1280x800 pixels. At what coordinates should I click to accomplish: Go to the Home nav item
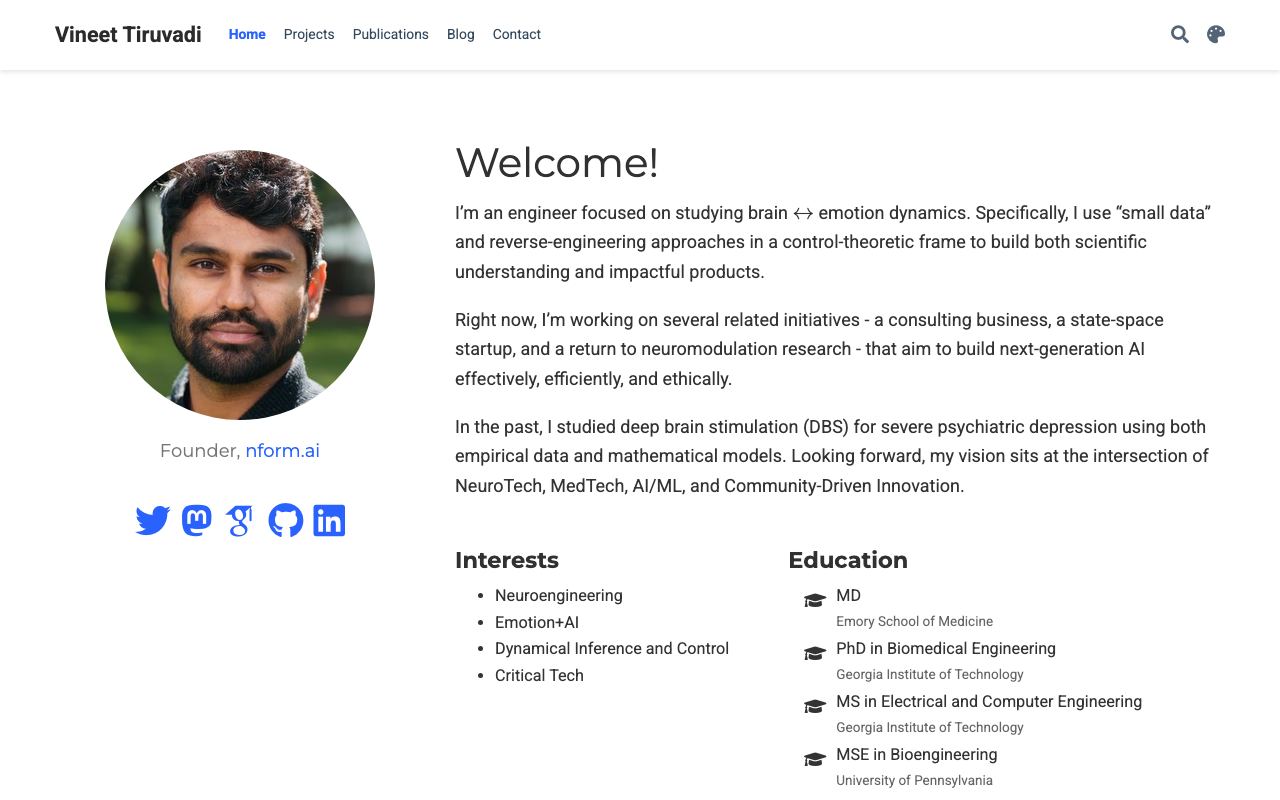click(247, 34)
